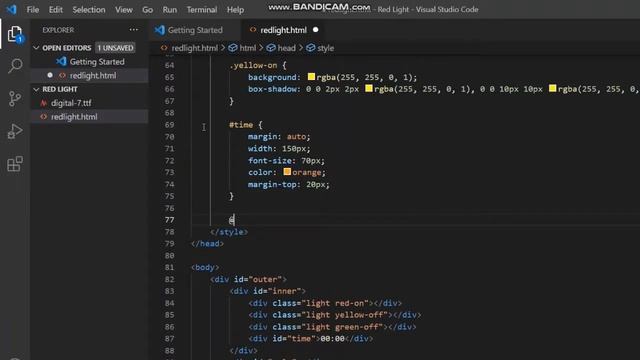The image size is (640, 360).
Task: Open the orange color swatch on line 73
Action: click(x=287, y=172)
